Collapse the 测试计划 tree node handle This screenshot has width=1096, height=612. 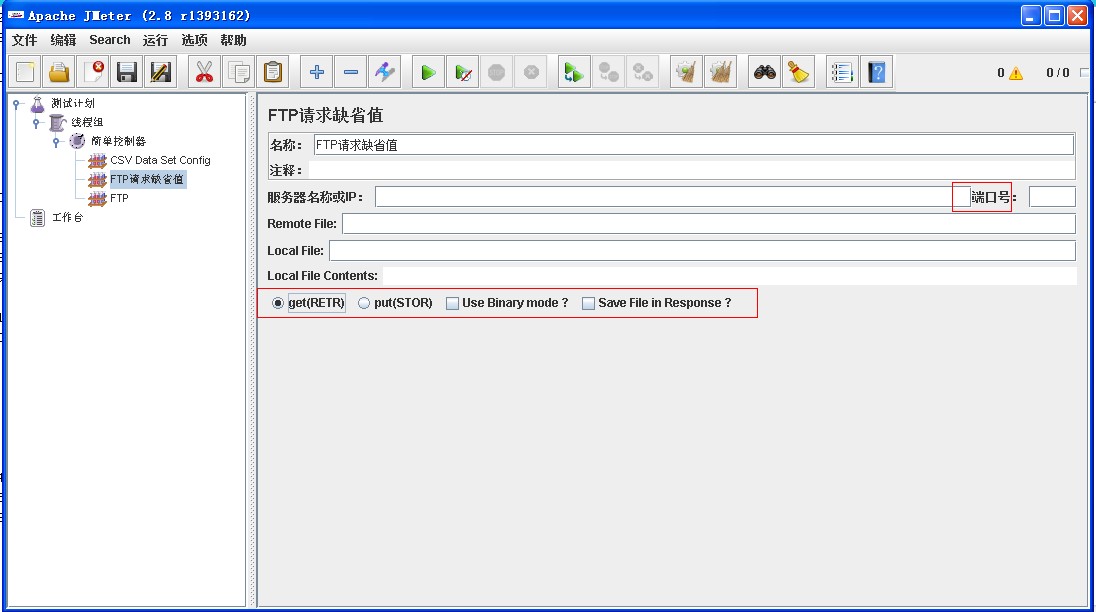point(16,104)
